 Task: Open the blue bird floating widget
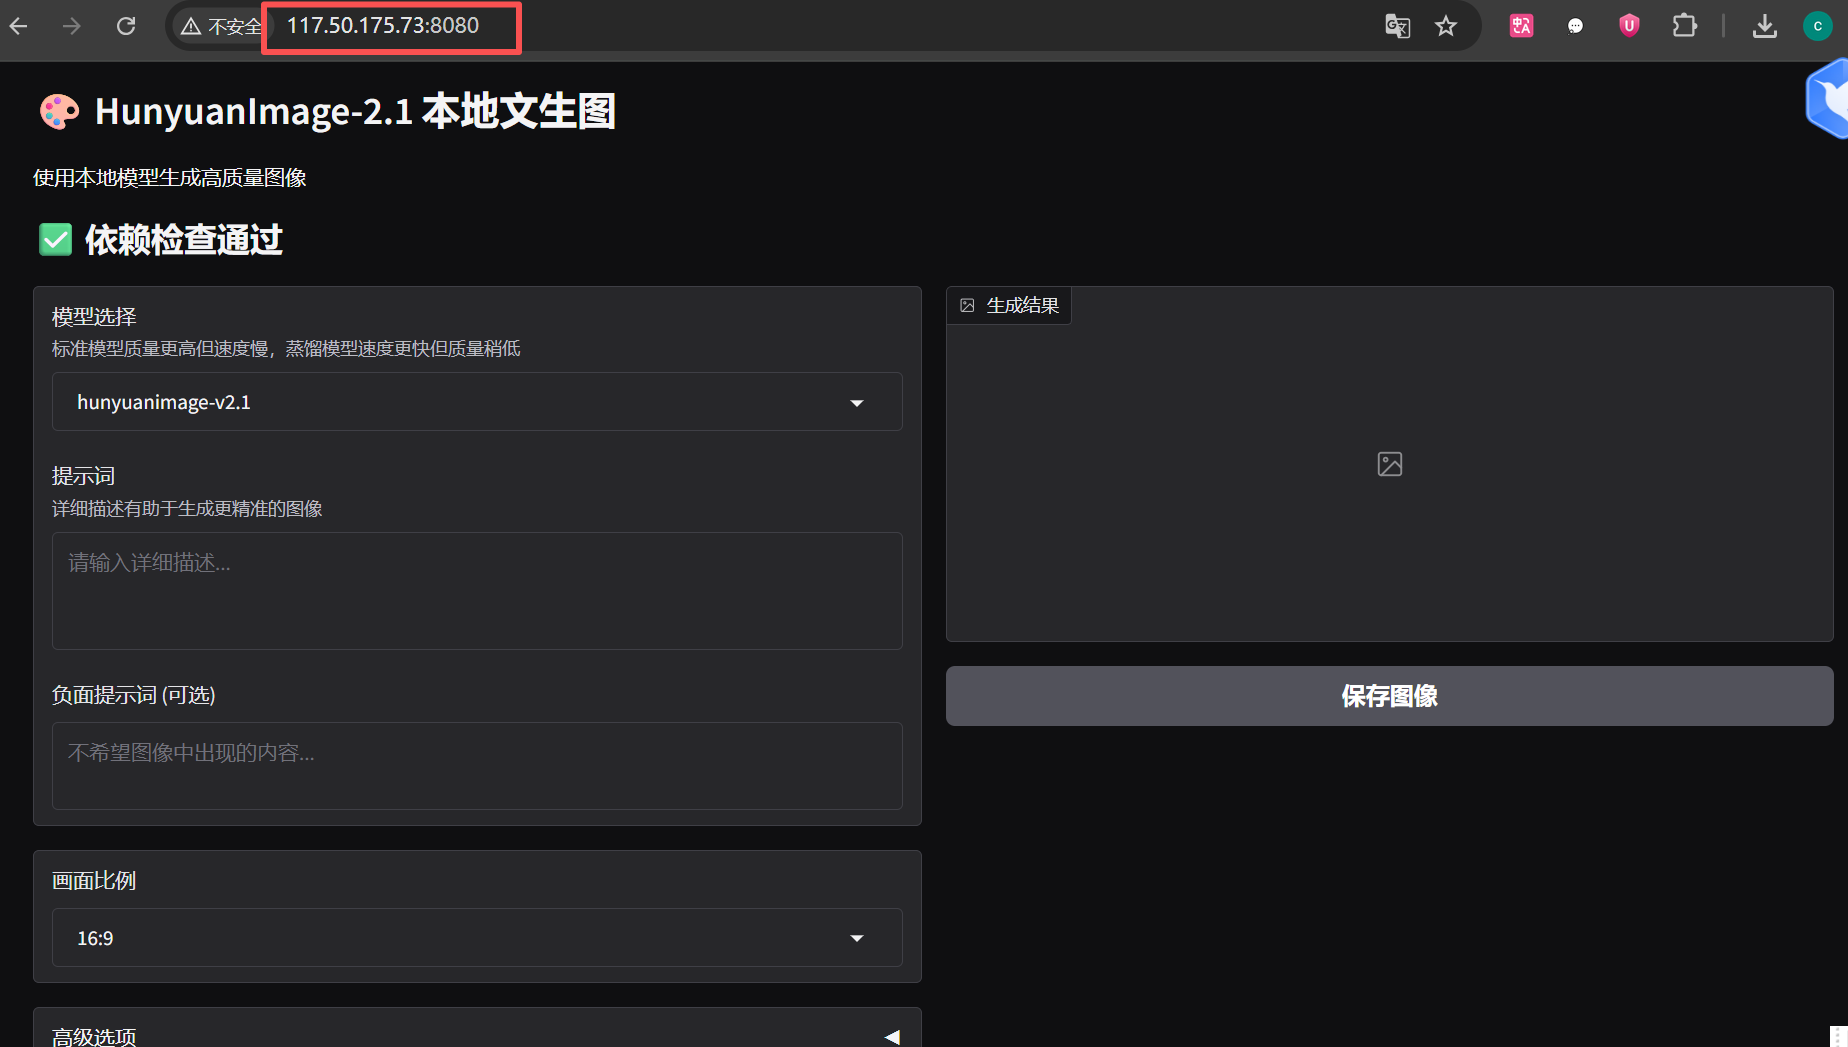tap(1828, 99)
